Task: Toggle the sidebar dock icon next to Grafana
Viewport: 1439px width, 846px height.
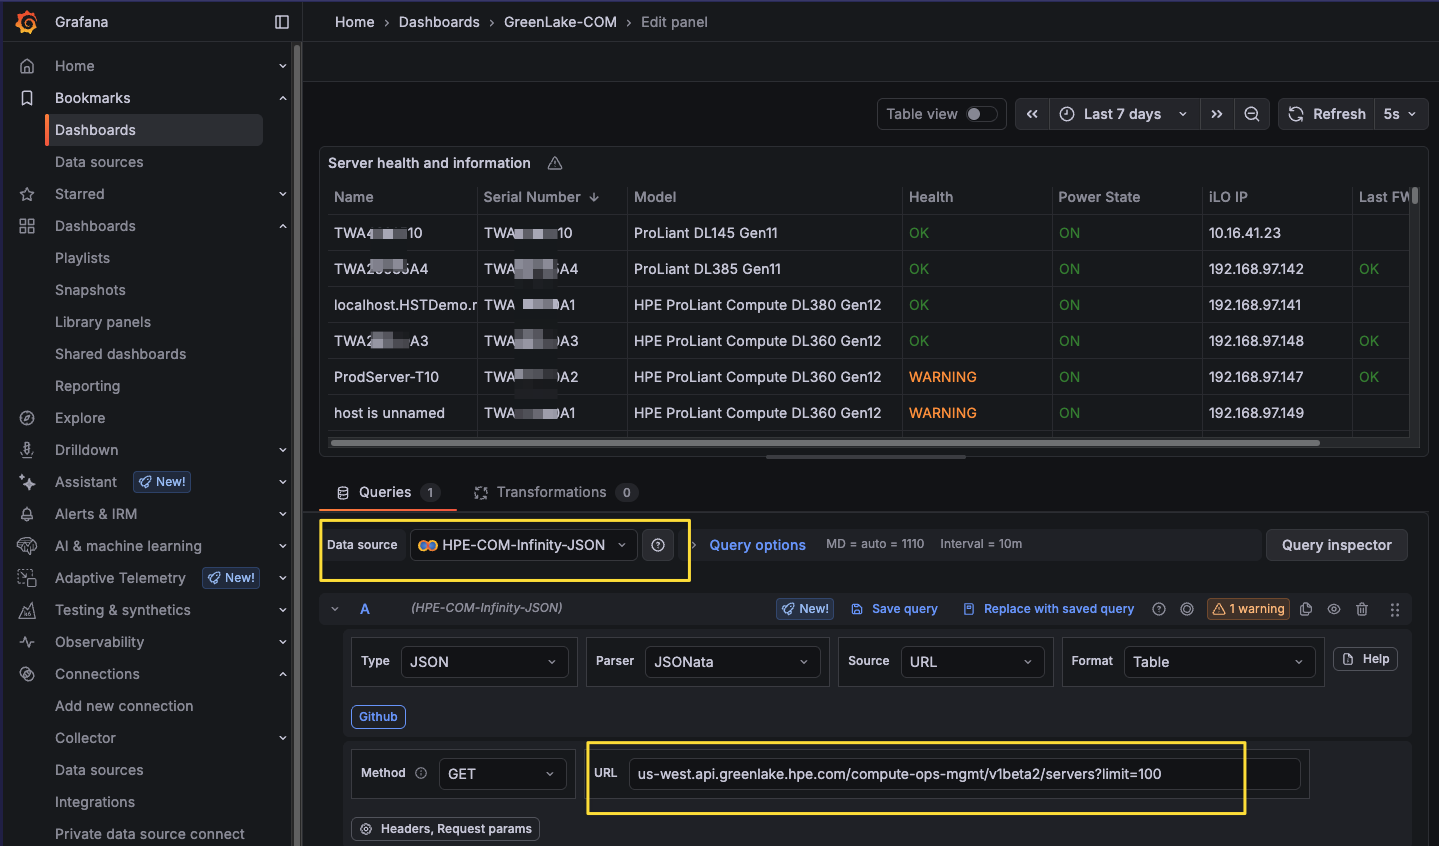Action: tap(282, 22)
